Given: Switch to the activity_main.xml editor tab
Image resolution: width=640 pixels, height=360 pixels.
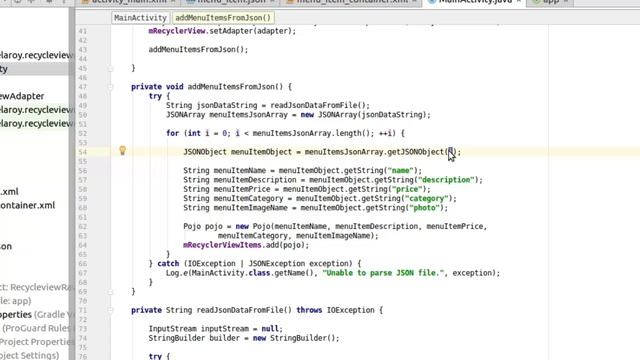Looking at the screenshot, I should 128,2.
